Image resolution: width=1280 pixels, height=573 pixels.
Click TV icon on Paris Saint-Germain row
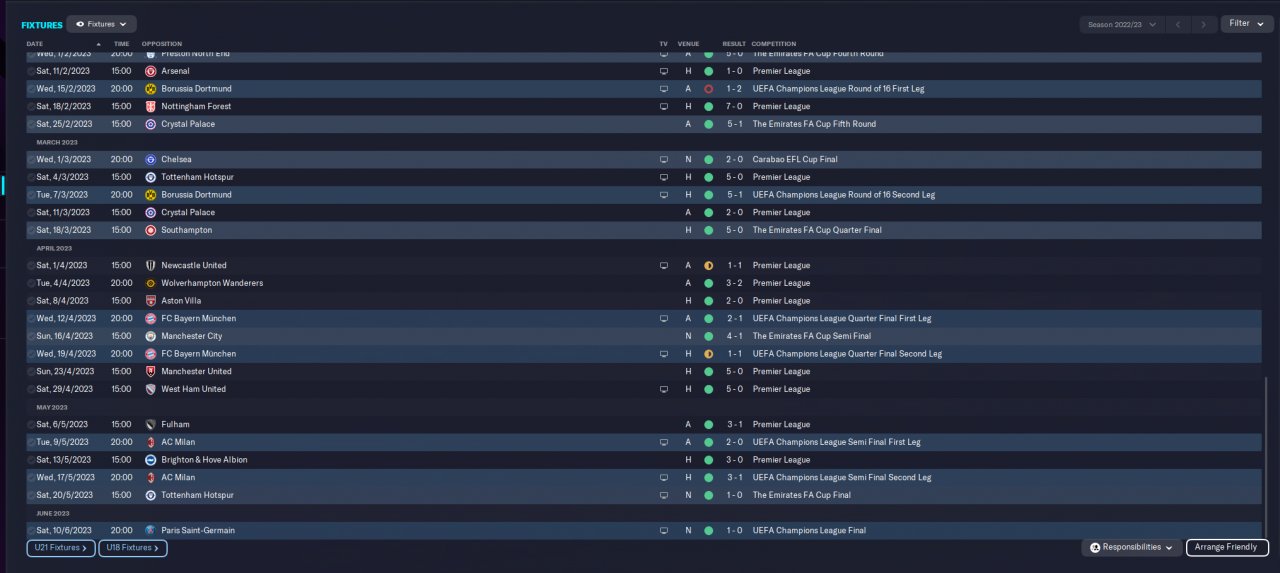(663, 531)
